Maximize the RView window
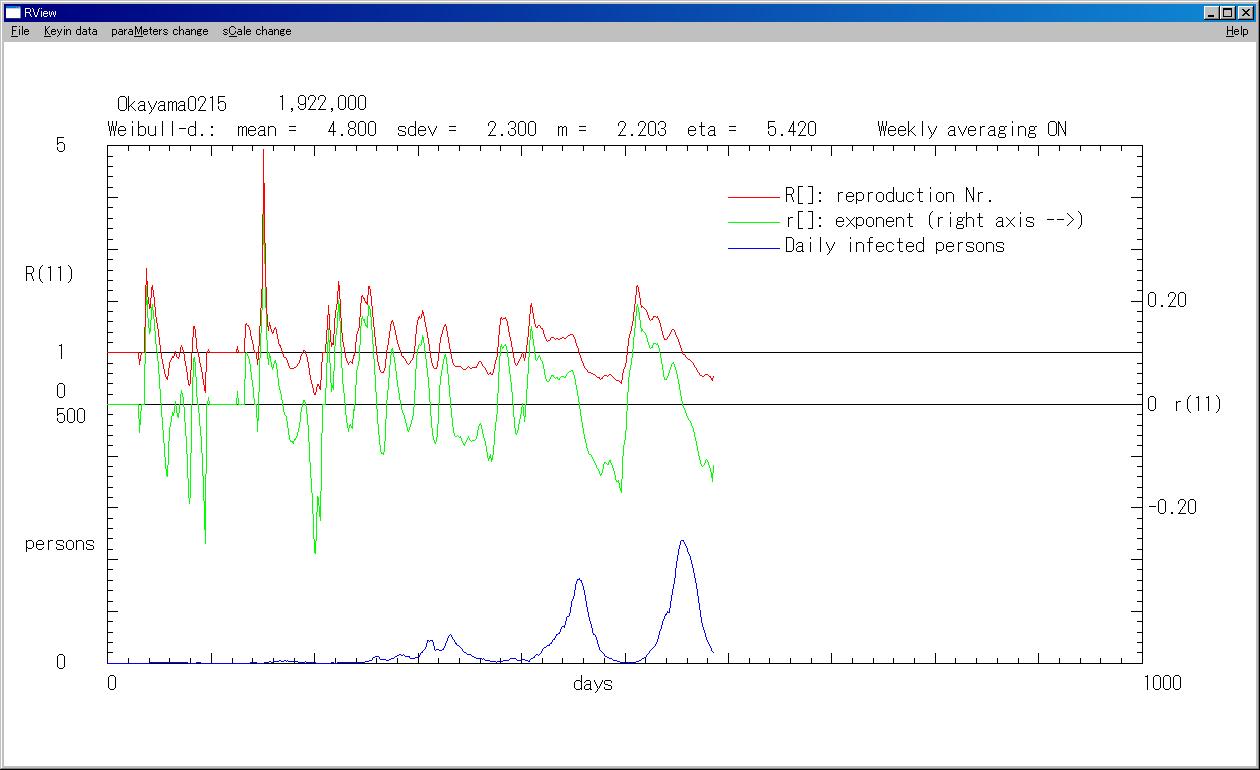The width and height of the screenshot is (1260, 770). 1228,12
